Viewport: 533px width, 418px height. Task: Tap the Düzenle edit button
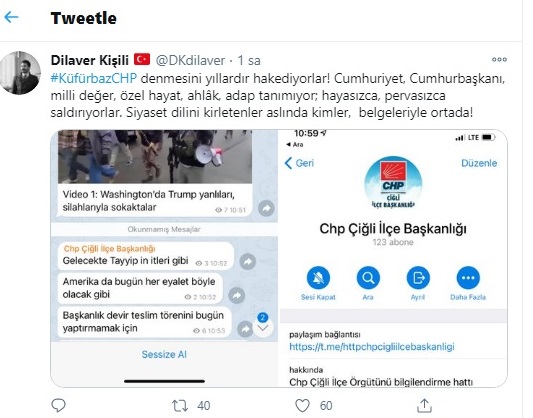pyautogui.click(x=479, y=163)
